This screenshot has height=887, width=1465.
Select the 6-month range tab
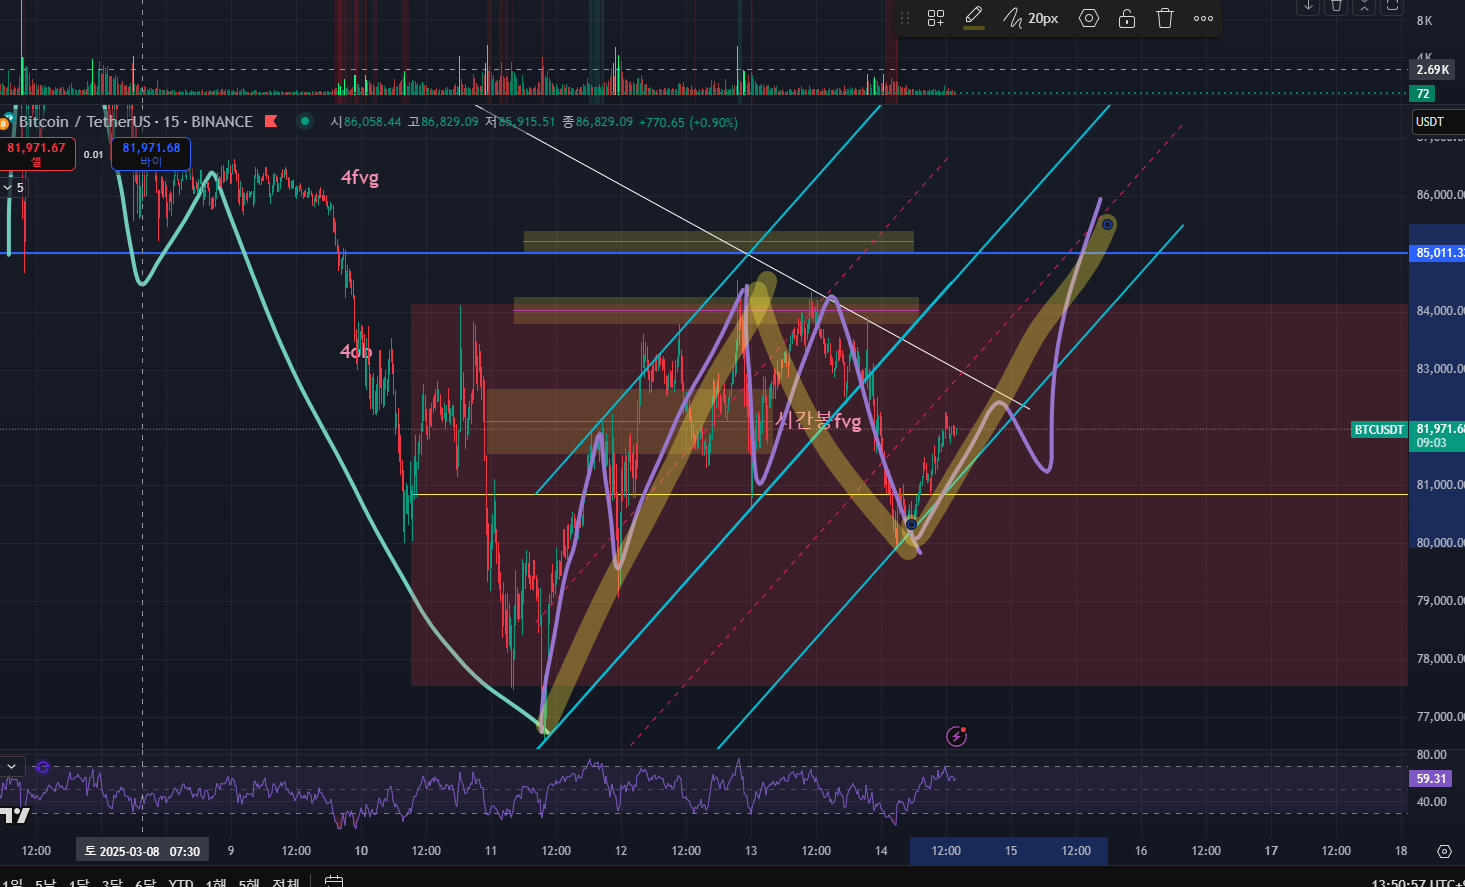(x=146, y=884)
